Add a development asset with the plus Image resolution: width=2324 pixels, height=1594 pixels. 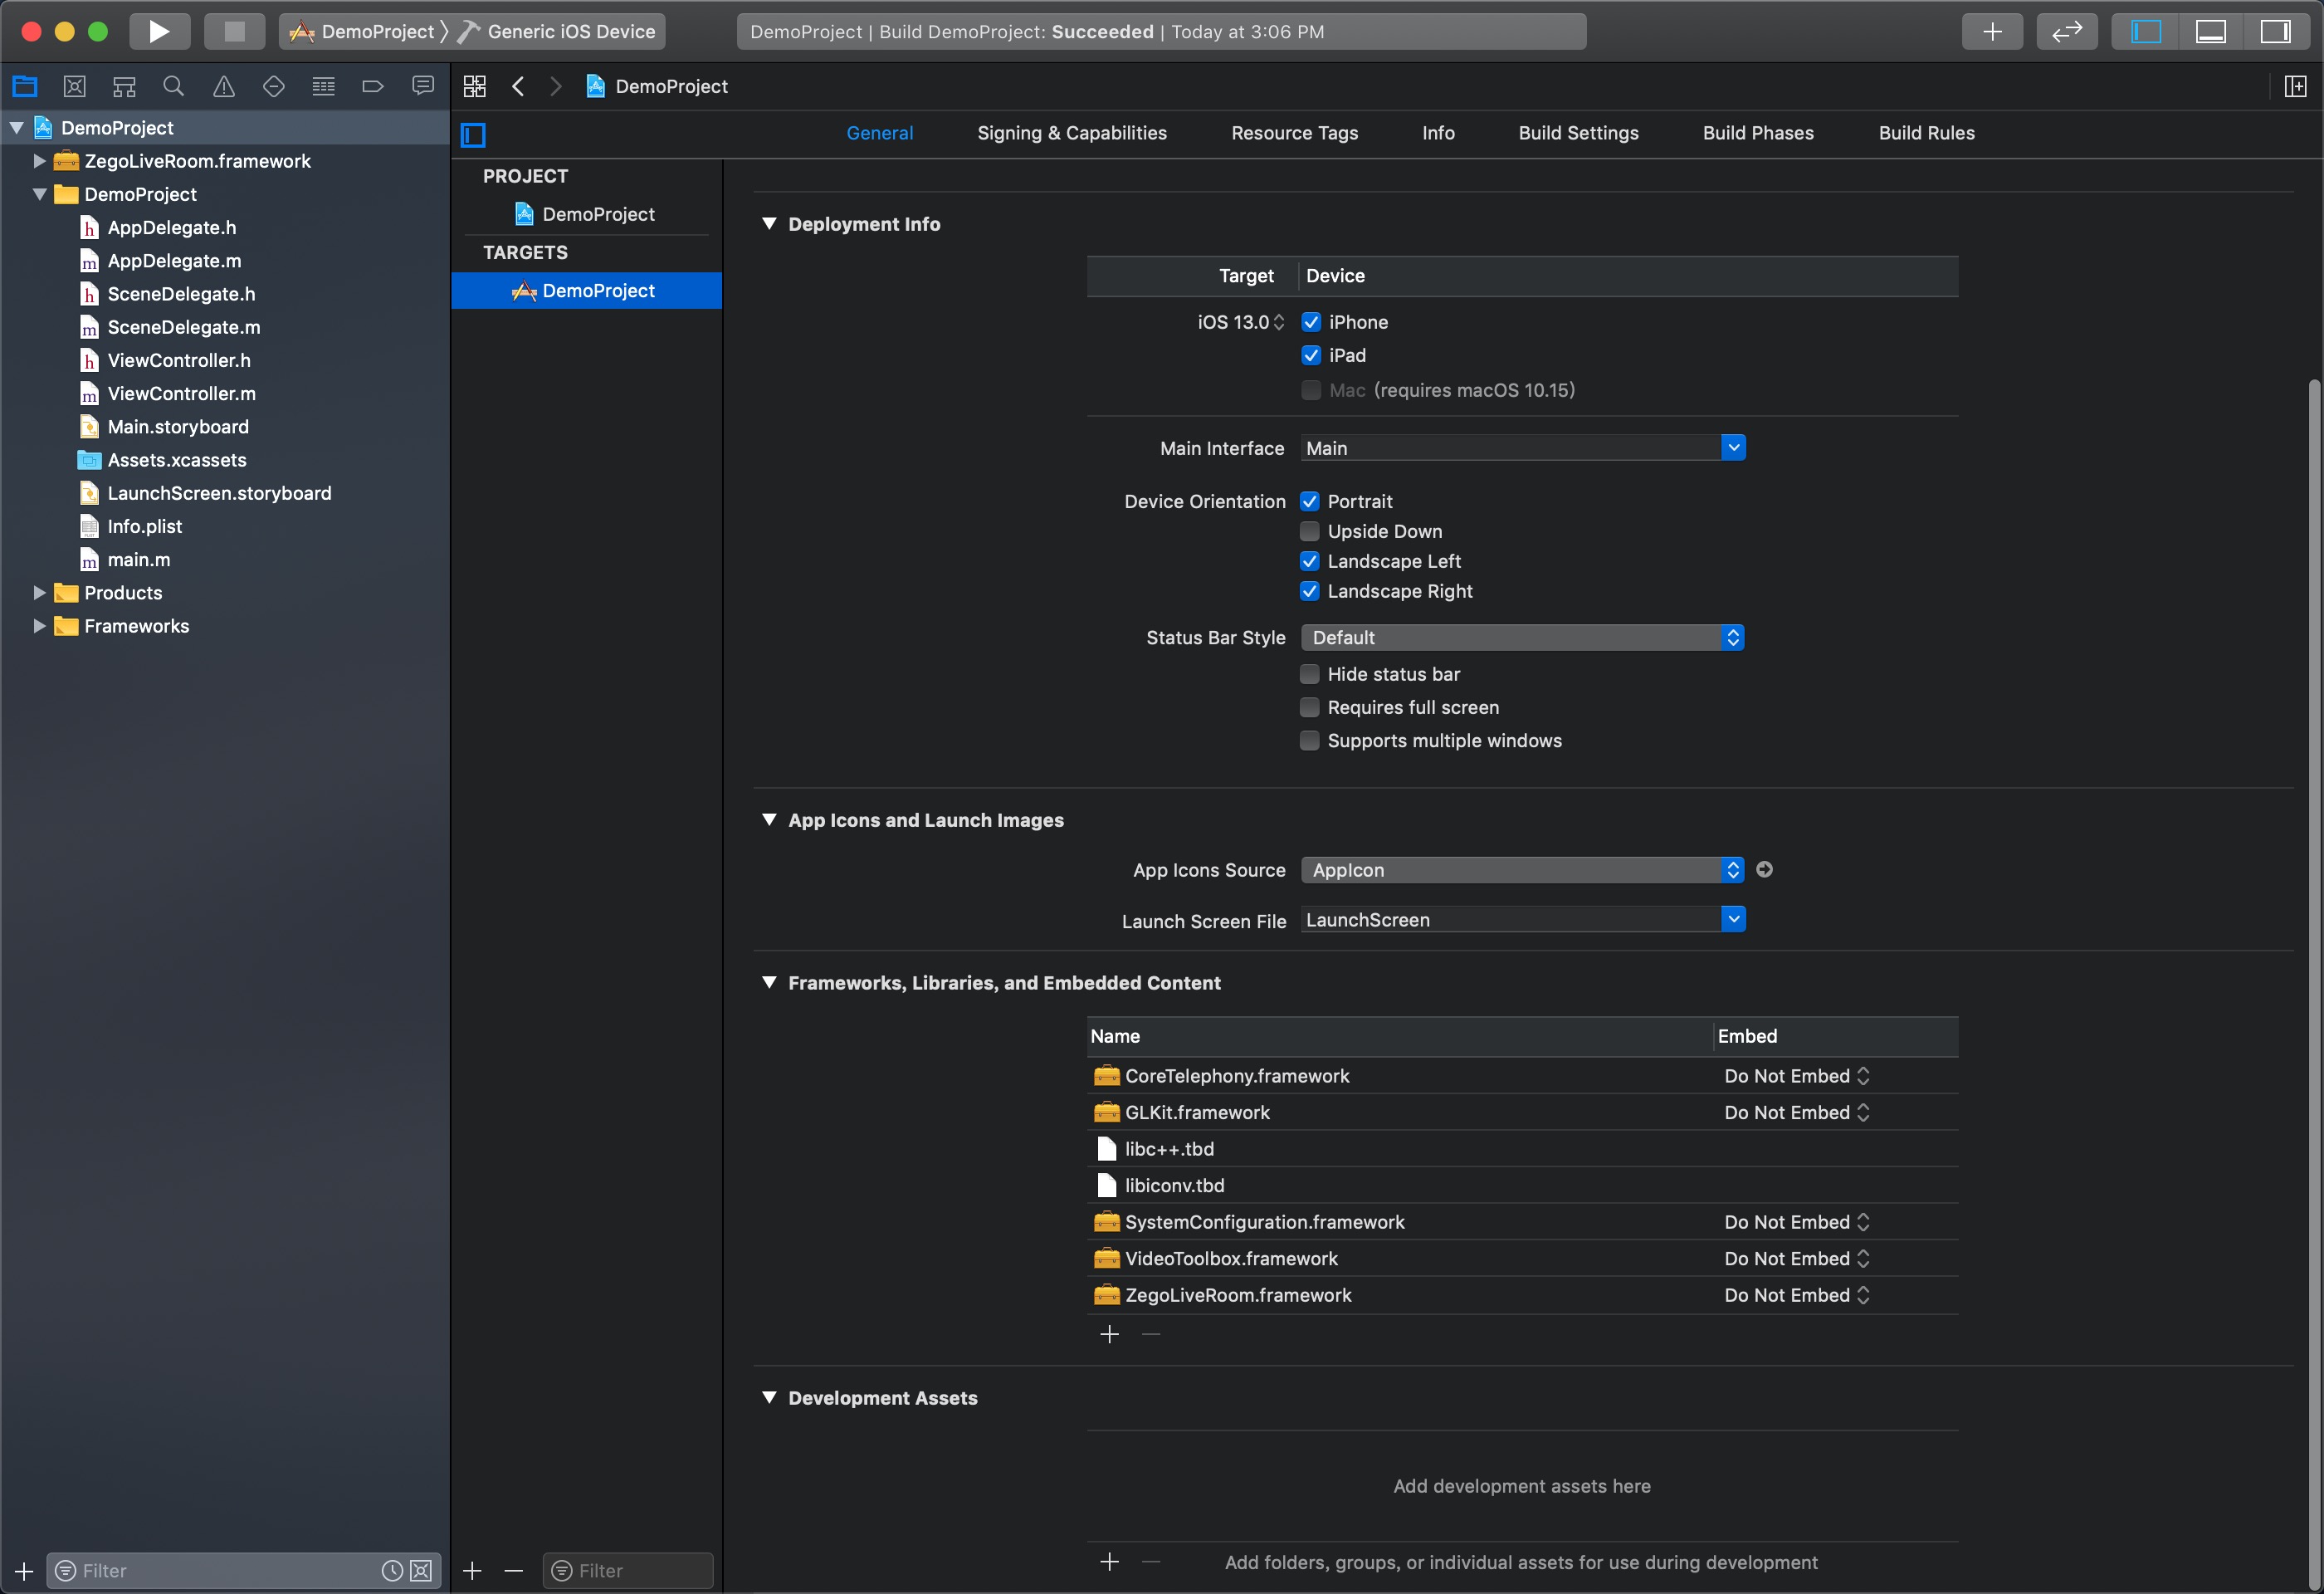pos(1109,1562)
